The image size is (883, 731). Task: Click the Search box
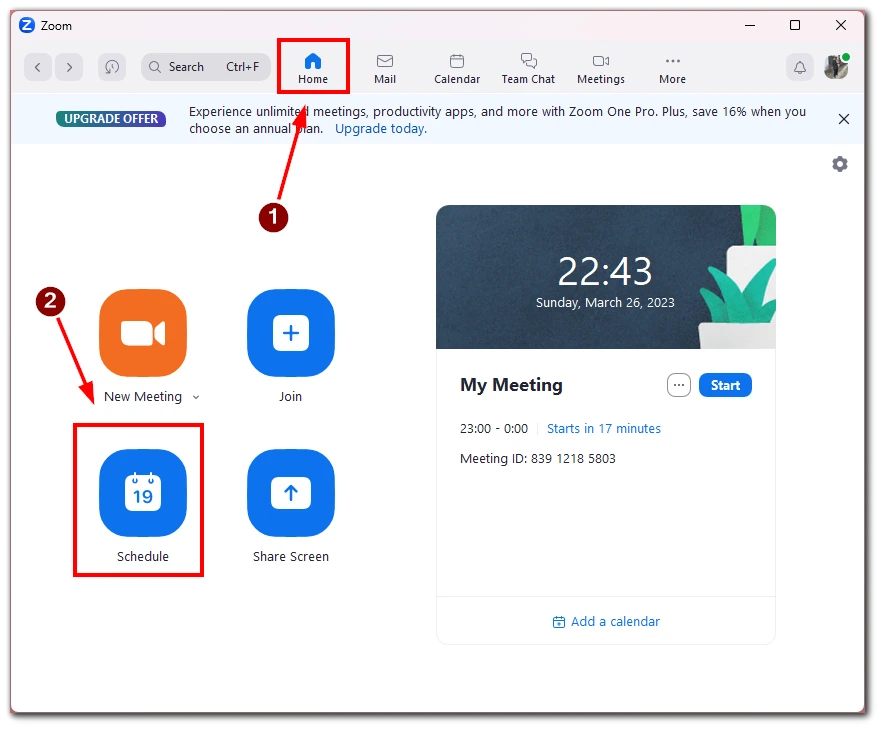[x=206, y=68]
